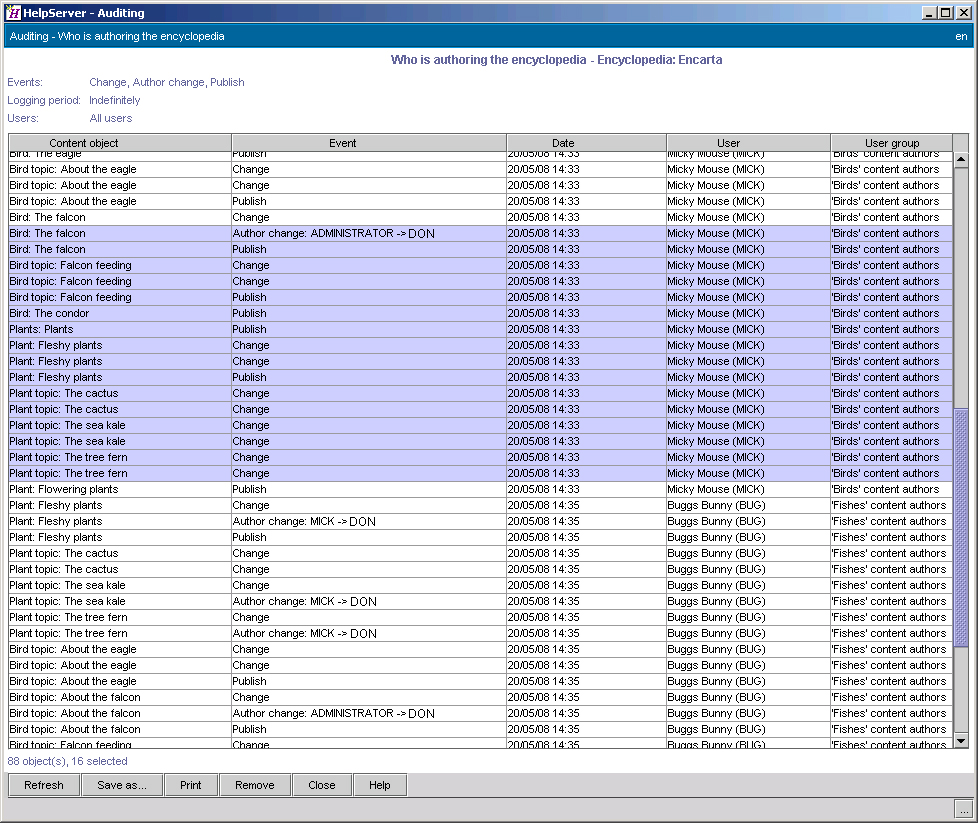Click the HelpServer app icon in title bar
The image size is (978, 823).
[13, 12]
